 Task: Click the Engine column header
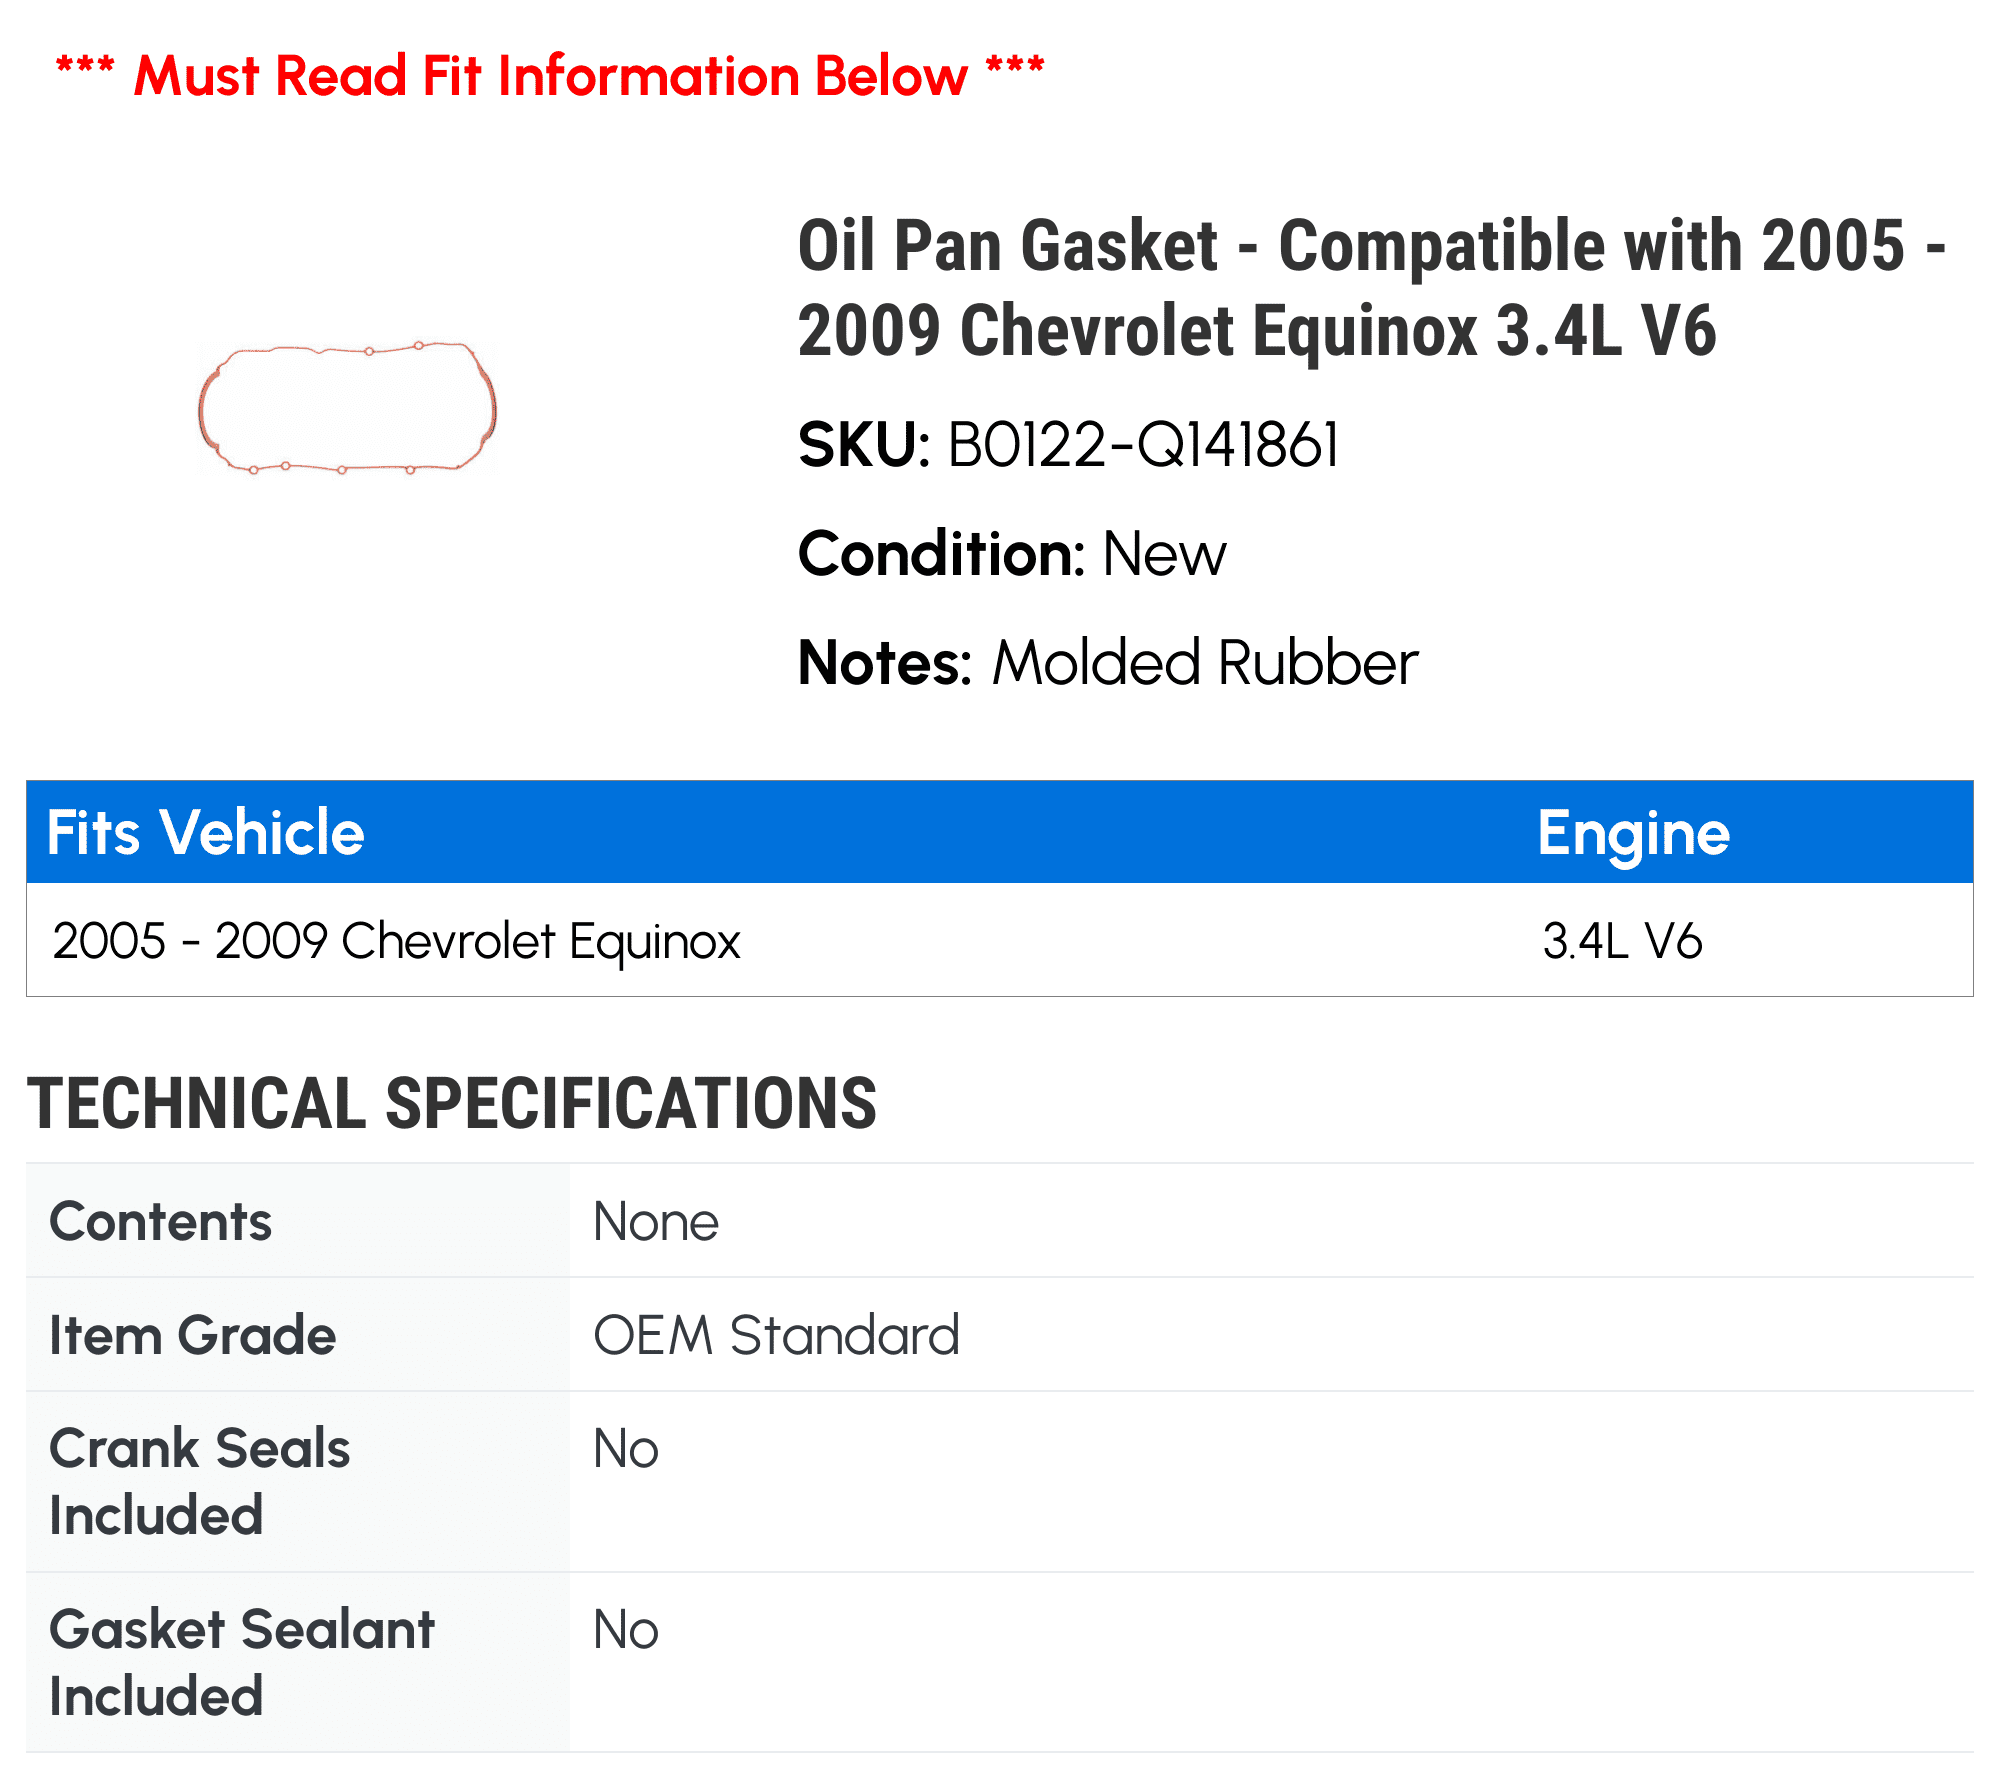[1633, 834]
